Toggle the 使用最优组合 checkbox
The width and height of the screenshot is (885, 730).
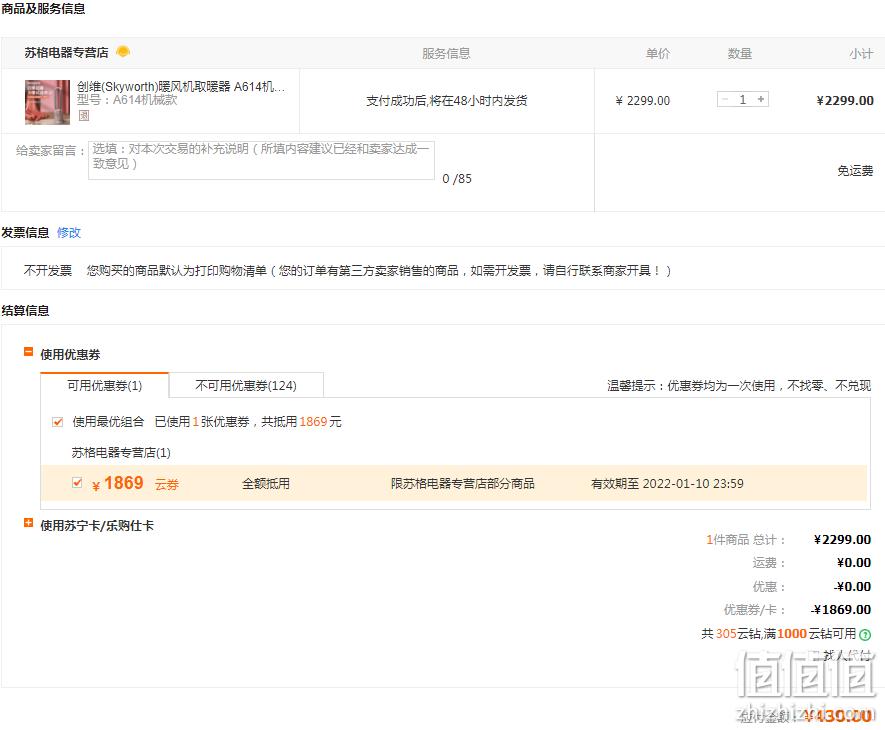[x=57, y=422]
